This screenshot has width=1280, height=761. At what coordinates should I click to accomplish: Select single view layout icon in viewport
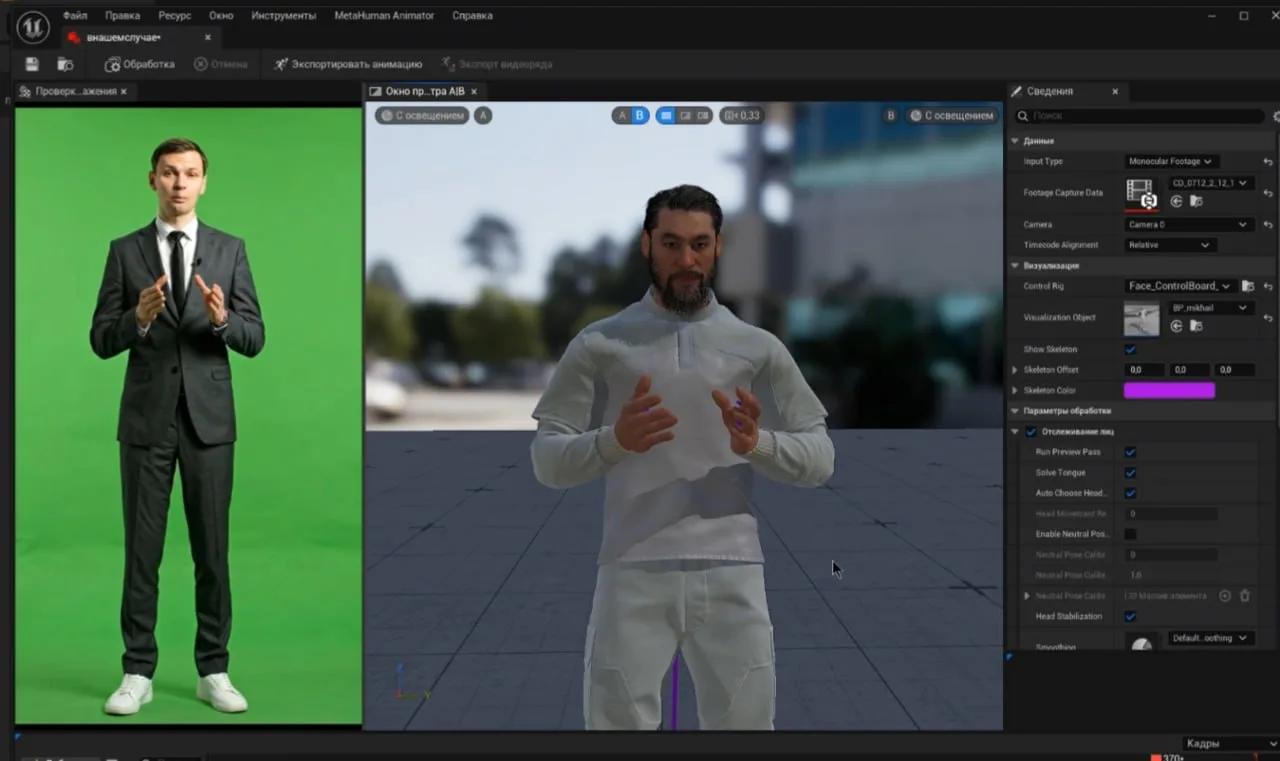(x=666, y=116)
